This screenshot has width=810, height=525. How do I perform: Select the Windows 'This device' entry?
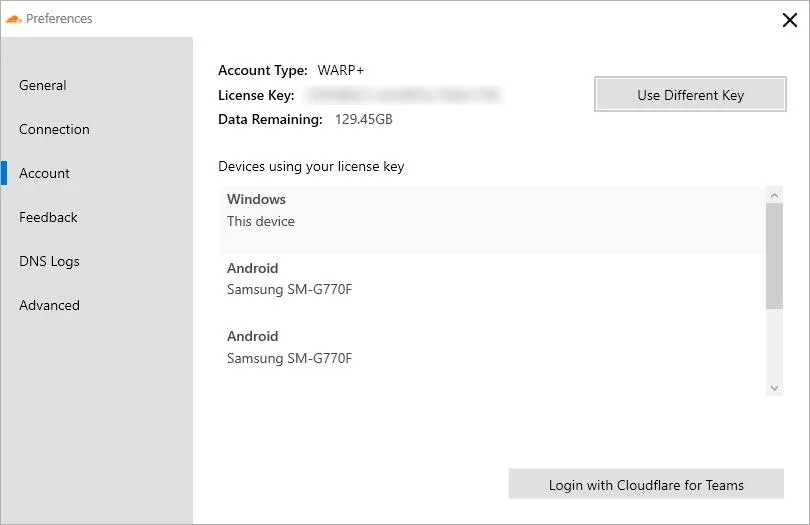490,211
